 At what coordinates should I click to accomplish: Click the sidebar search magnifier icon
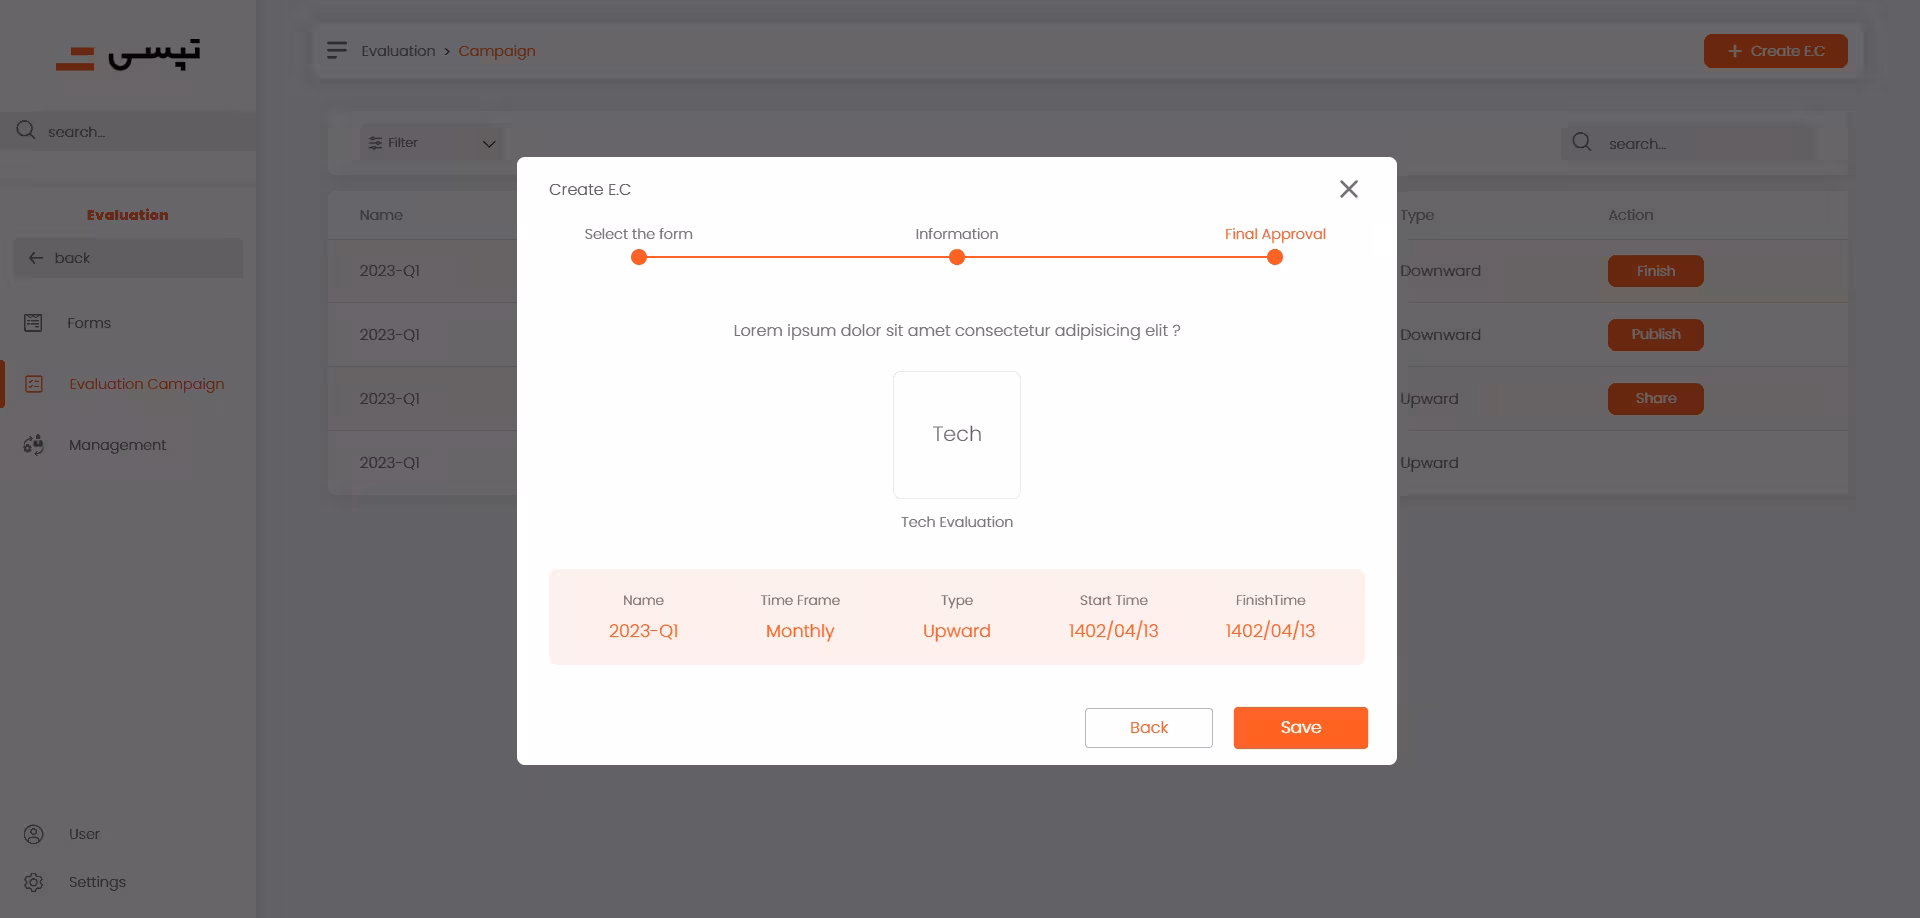pyautogui.click(x=26, y=130)
